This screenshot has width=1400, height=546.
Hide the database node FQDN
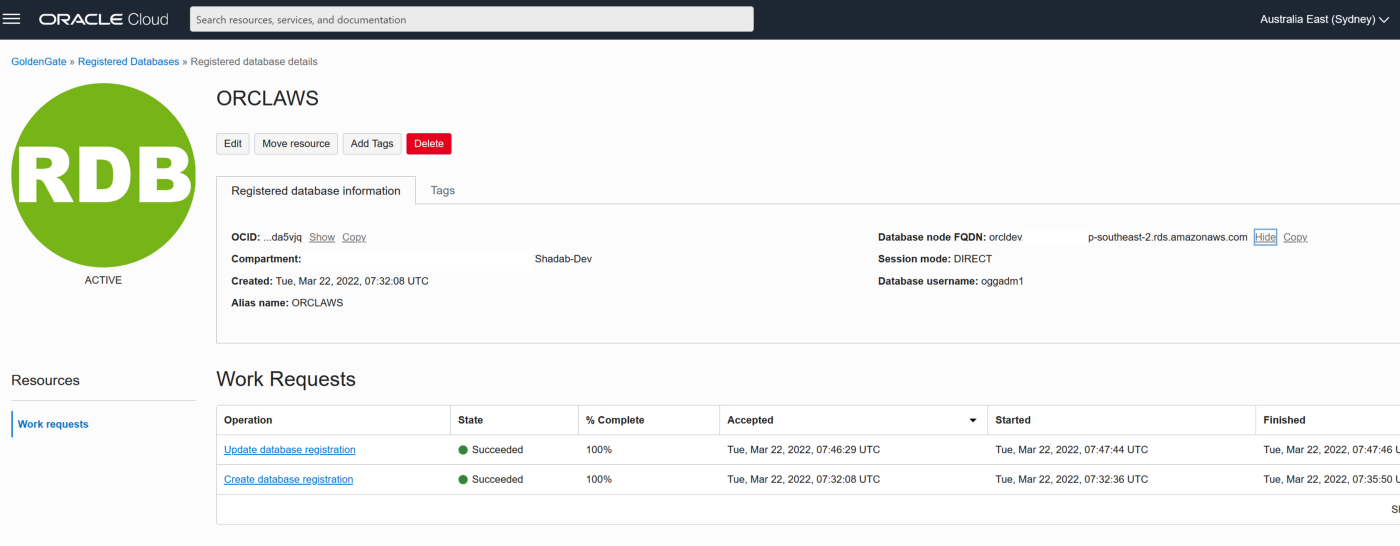(x=1265, y=238)
